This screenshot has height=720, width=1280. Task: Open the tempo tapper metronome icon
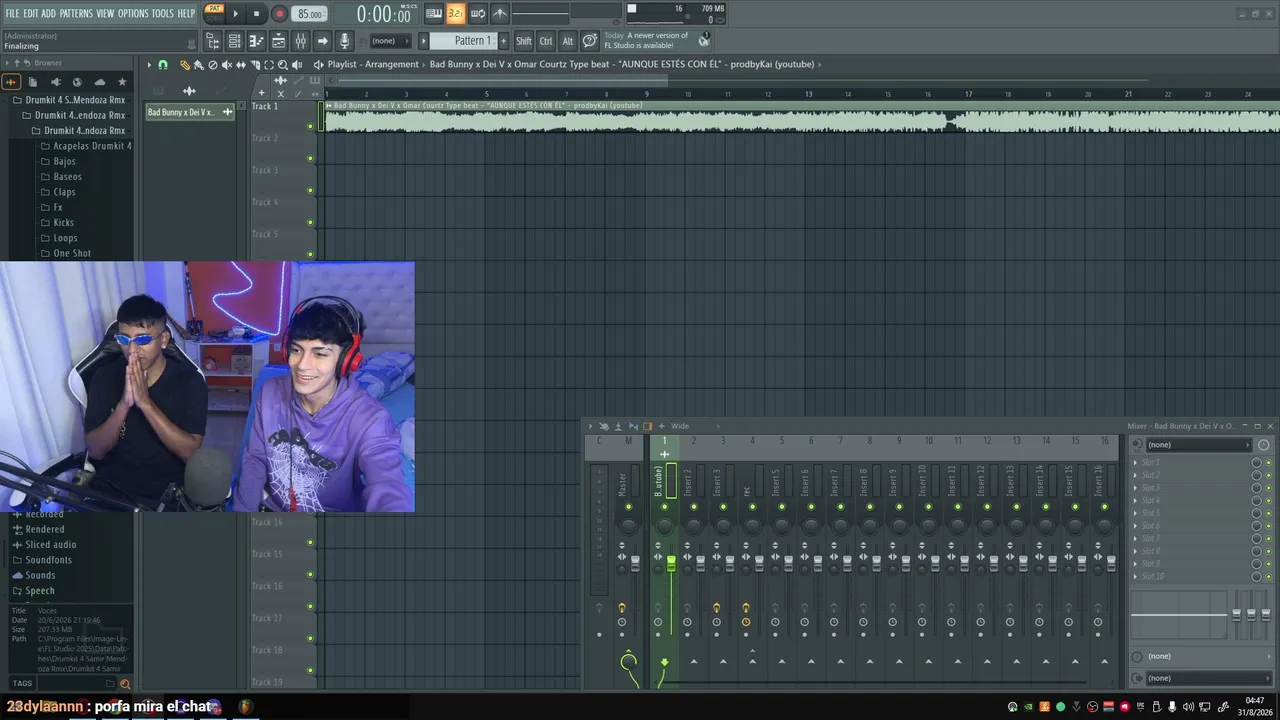[x=500, y=14]
